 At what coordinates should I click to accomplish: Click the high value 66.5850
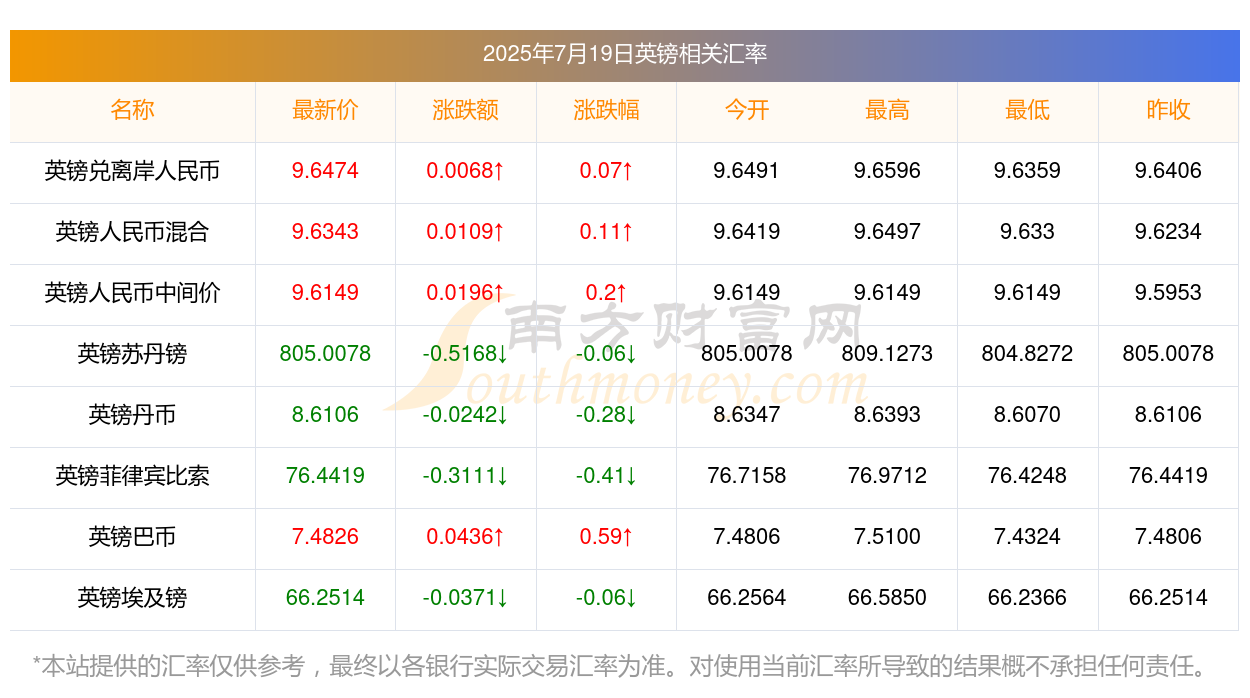click(x=887, y=598)
